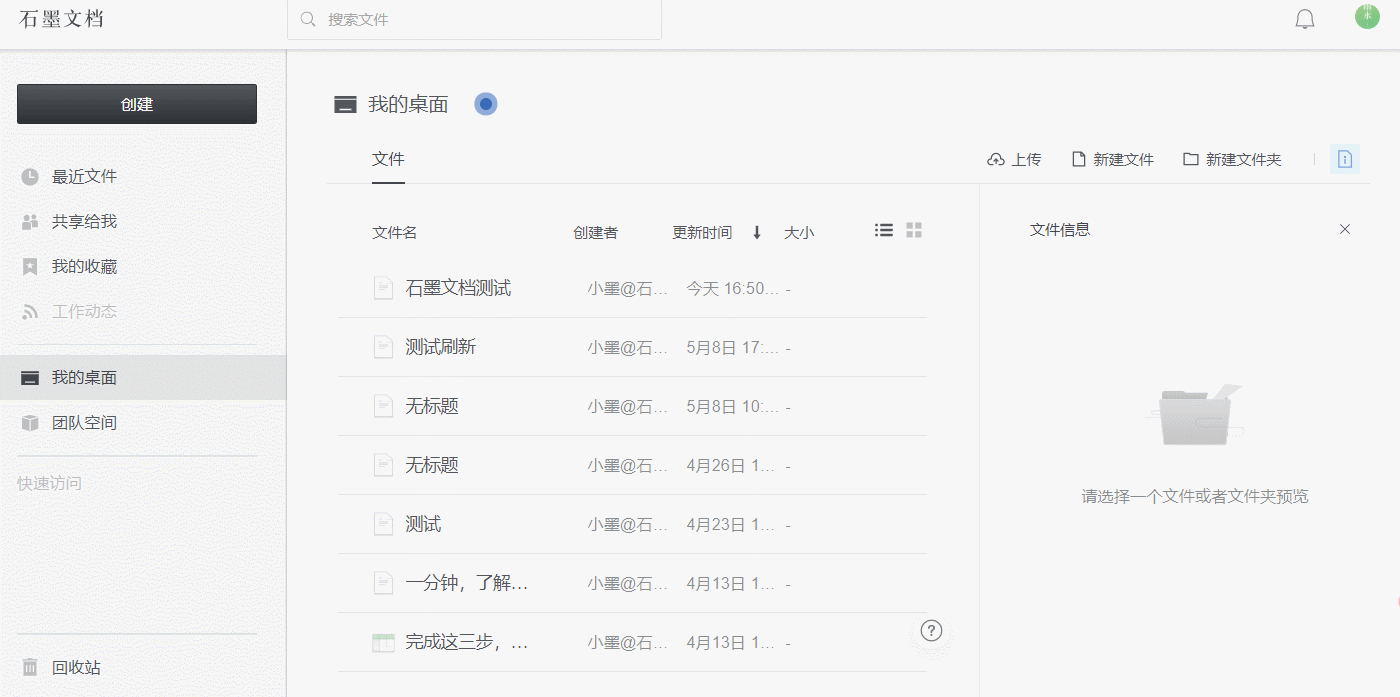
Task: Select 我的桌面 in the sidebar
Action: 143,378
